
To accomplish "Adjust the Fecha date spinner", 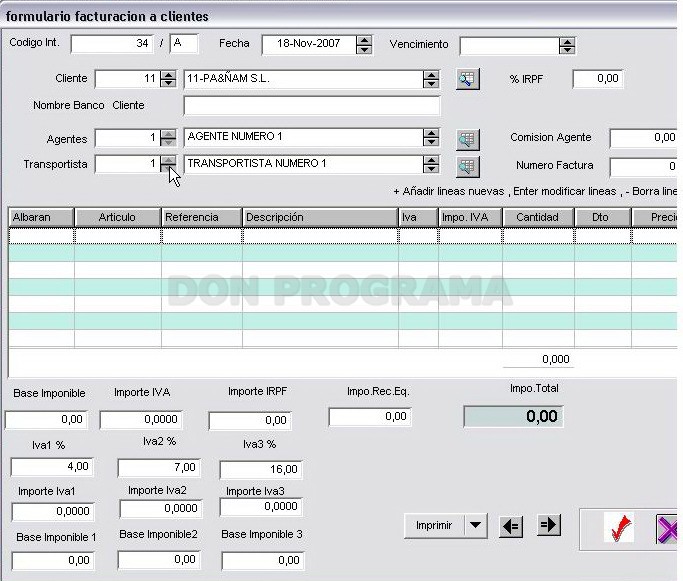I will click(364, 44).
